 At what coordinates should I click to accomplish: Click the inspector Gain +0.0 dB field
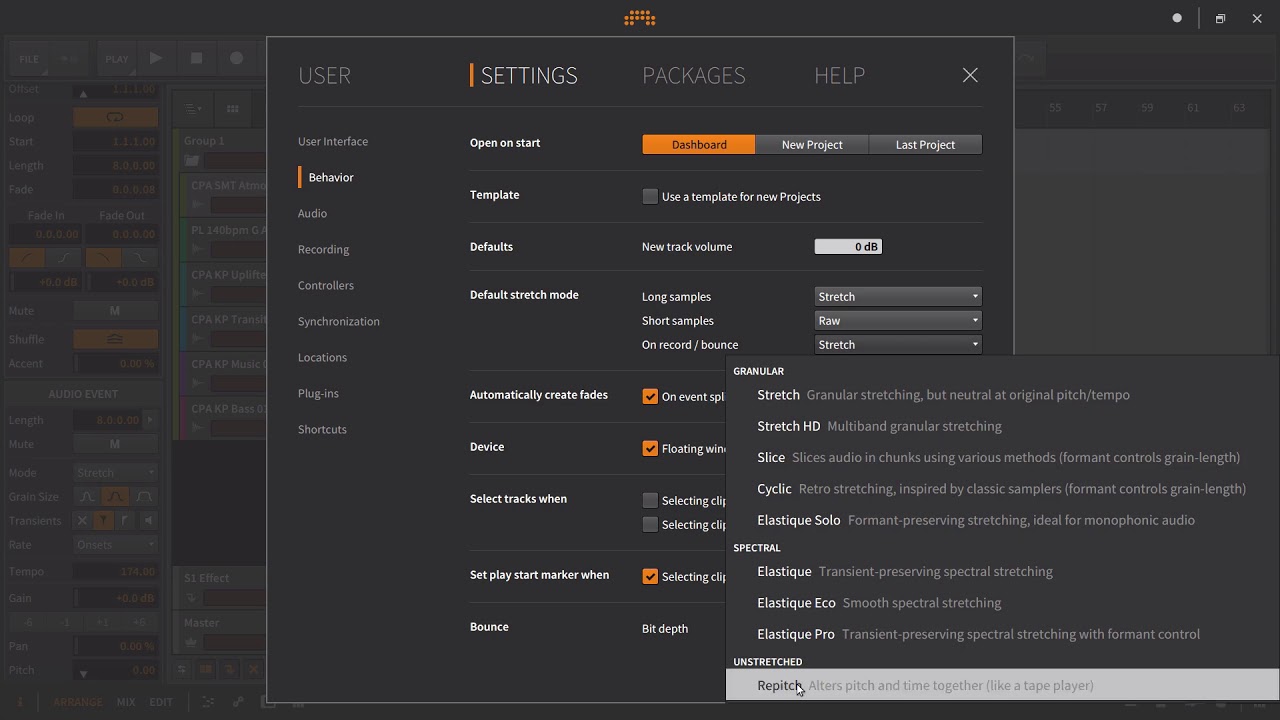116,598
